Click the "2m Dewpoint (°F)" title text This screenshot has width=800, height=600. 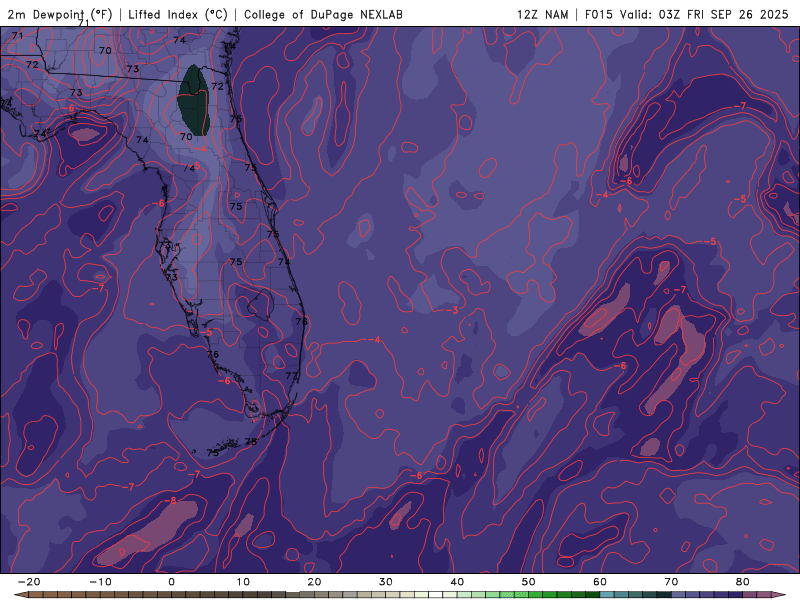60,14
